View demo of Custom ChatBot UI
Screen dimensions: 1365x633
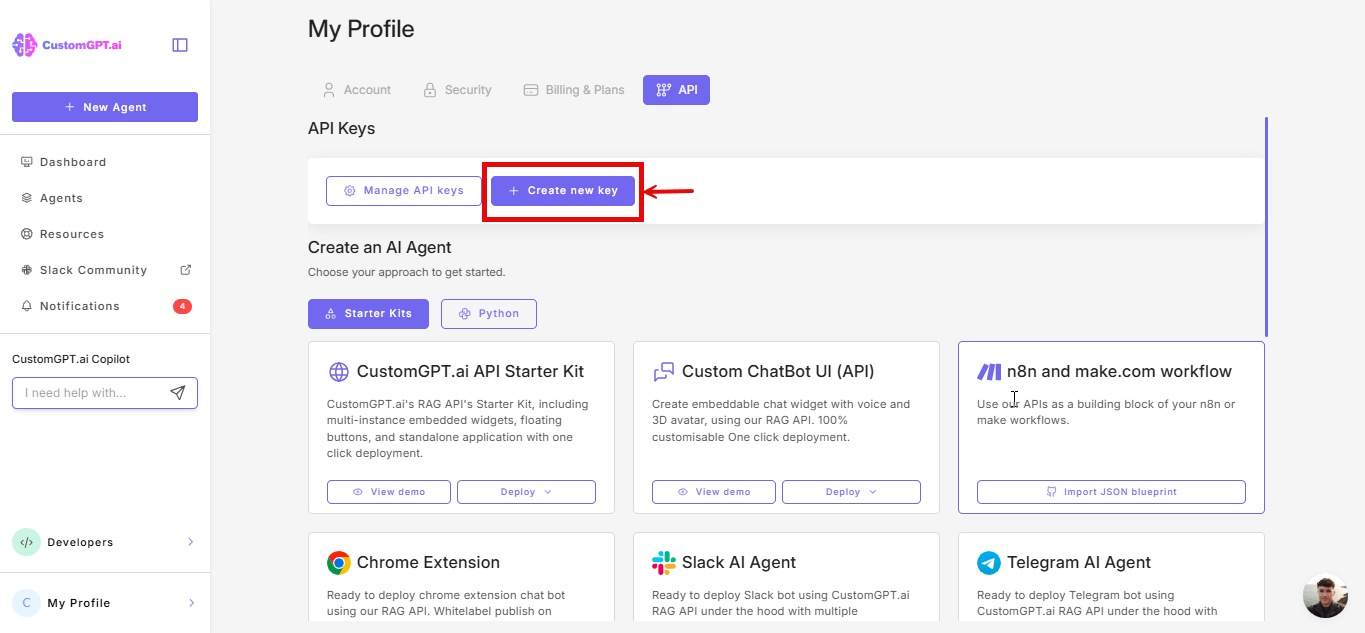[x=714, y=492]
